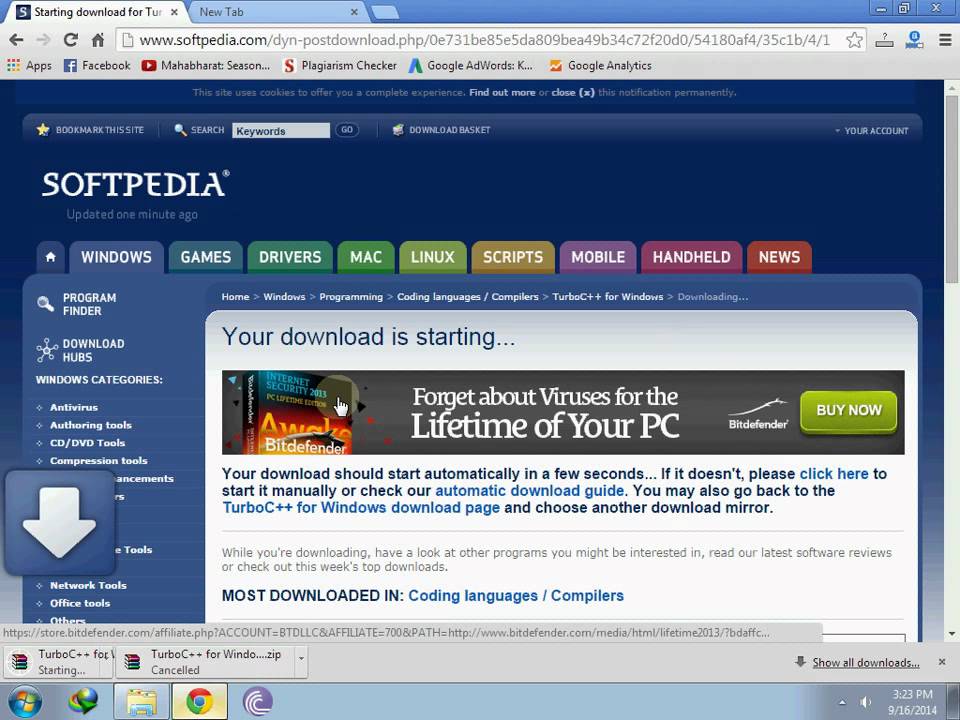Select the SCRIPTS section tab
The height and width of the screenshot is (720, 960).
(x=513, y=257)
